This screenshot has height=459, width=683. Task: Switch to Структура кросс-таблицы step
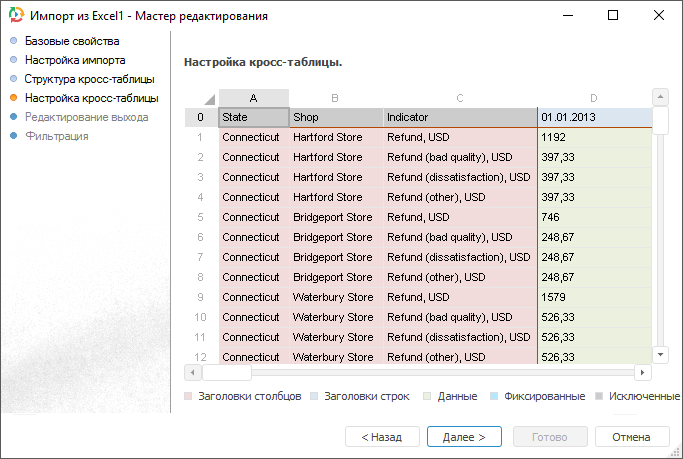tap(89, 79)
